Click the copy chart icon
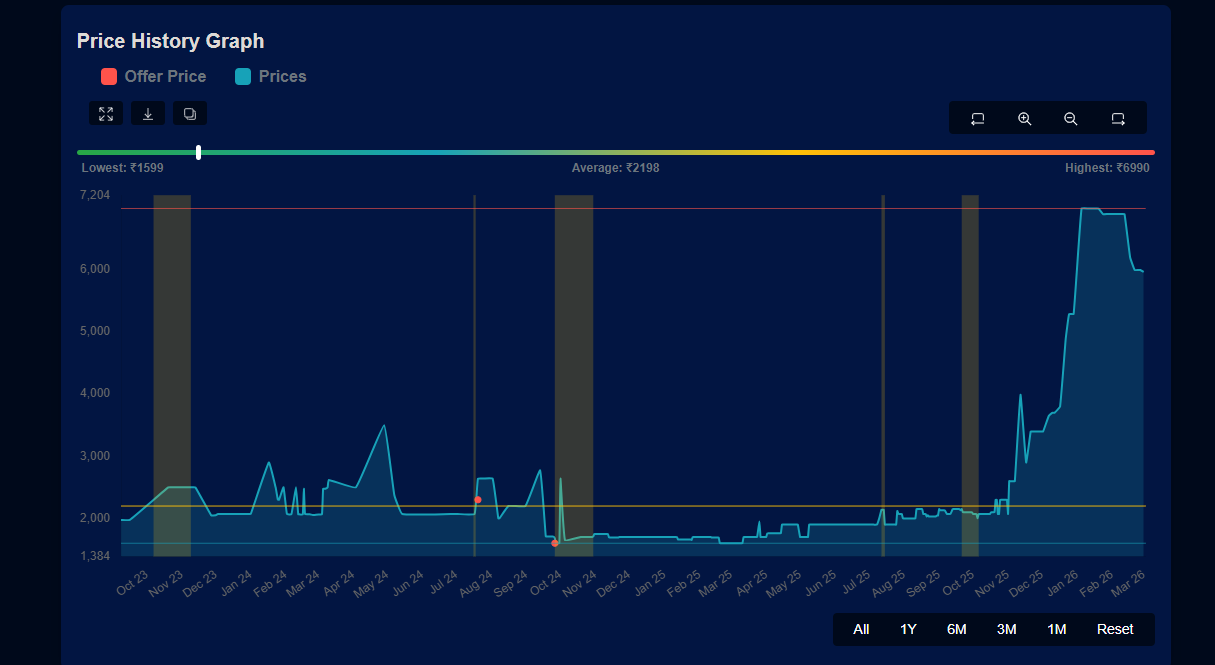The width and height of the screenshot is (1215, 665). click(x=190, y=113)
